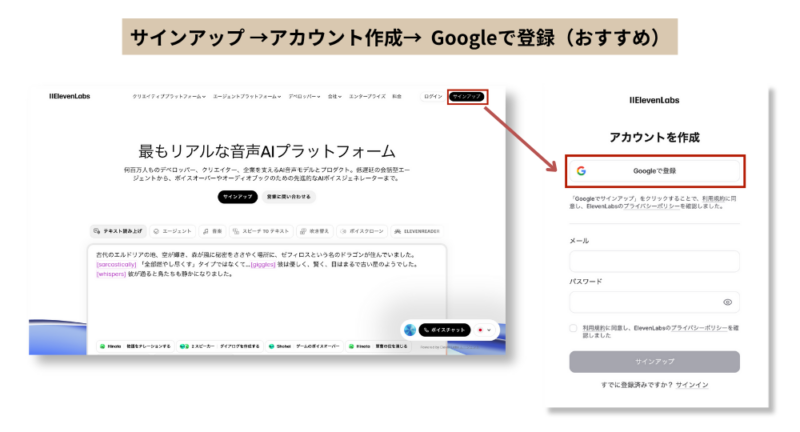Click the サインイン link below signup form
Screen dimensions: 800x432
691,385
